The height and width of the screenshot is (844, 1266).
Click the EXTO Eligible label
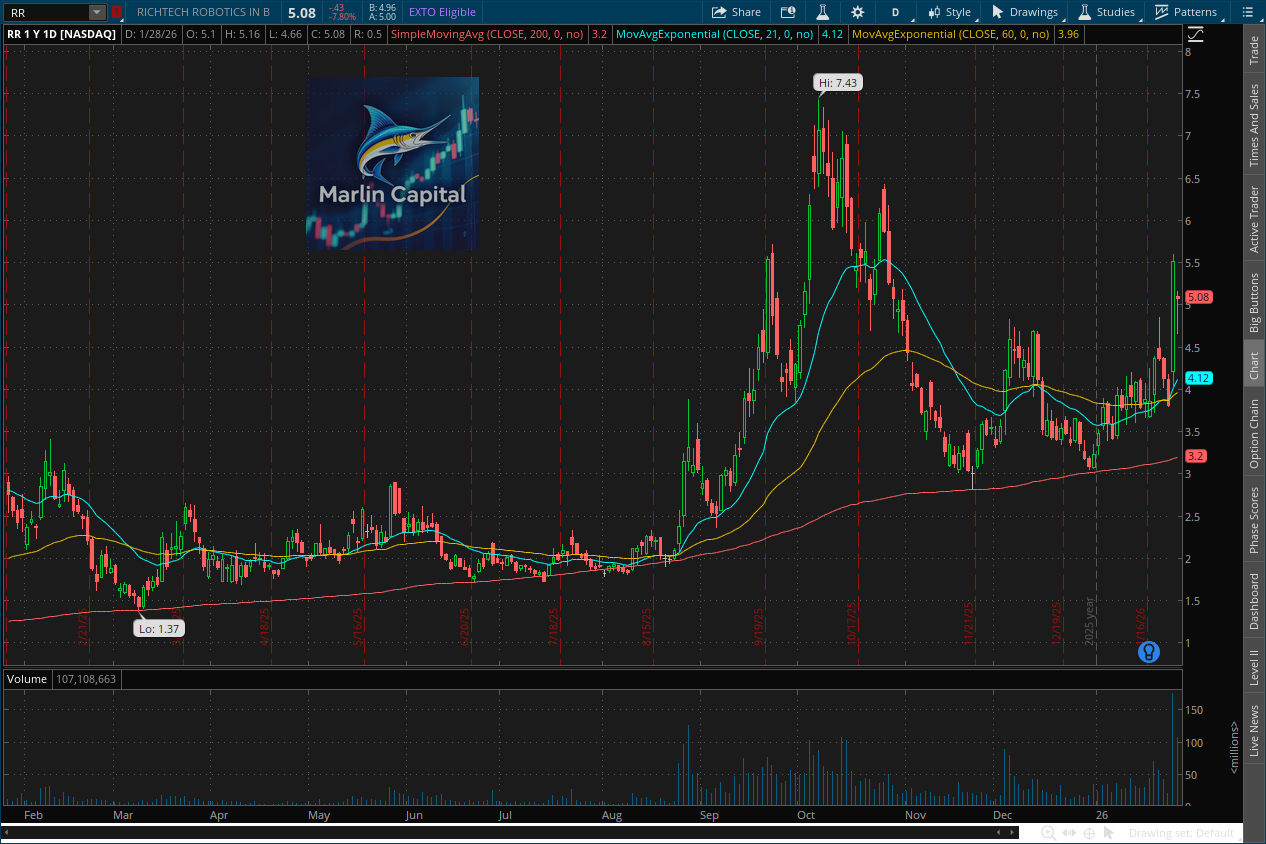tap(442, 12)
